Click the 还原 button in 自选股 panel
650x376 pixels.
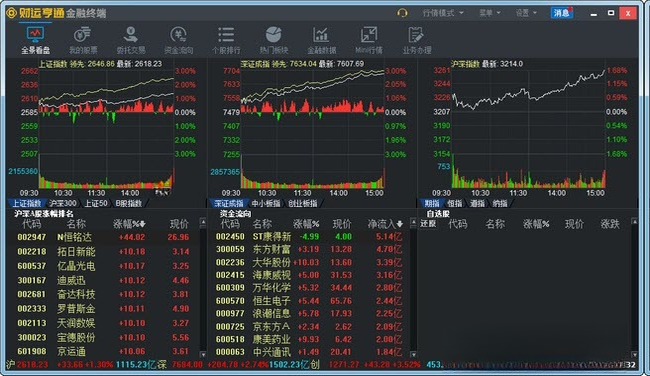pyautogui.click(x=428, y=224)
